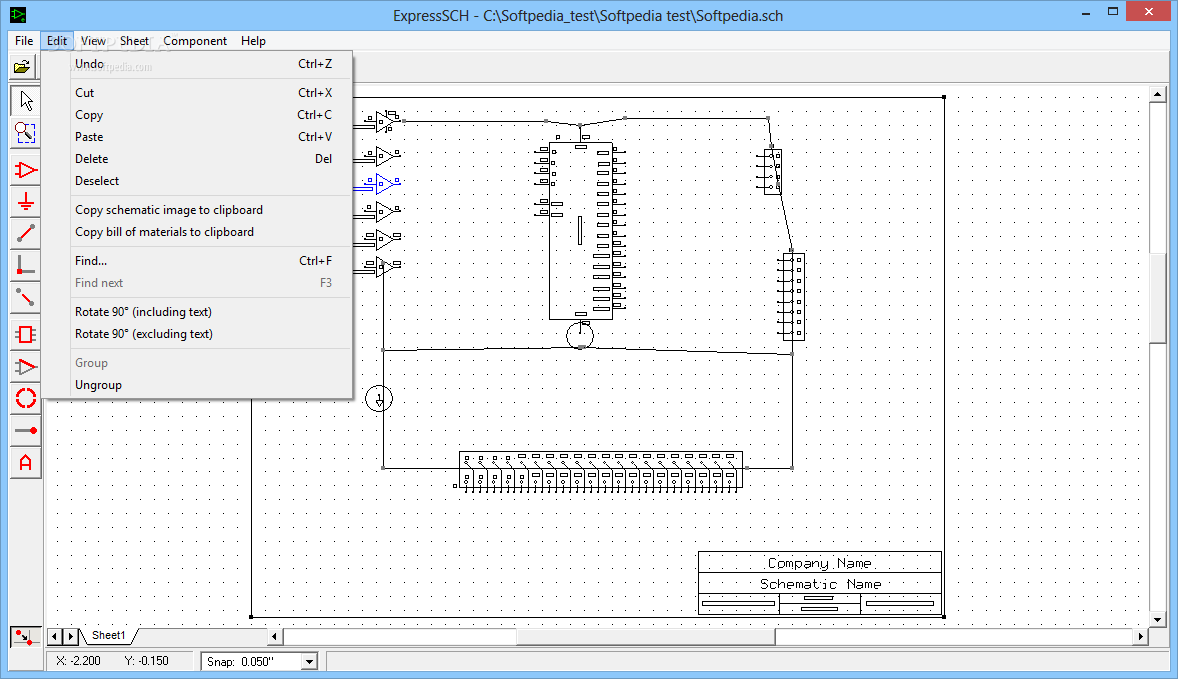This screenshot has height=679, width=1178.
Task: Pick the custom component rectangle tool
Action: tap(26, 334)
